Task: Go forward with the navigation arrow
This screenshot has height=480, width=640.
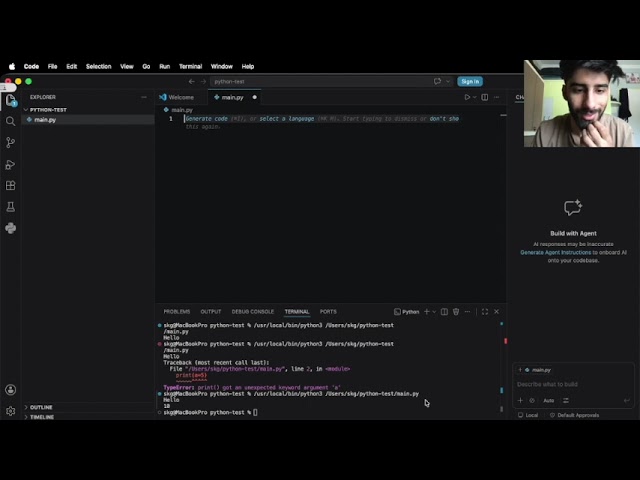Action: point(203,82)
